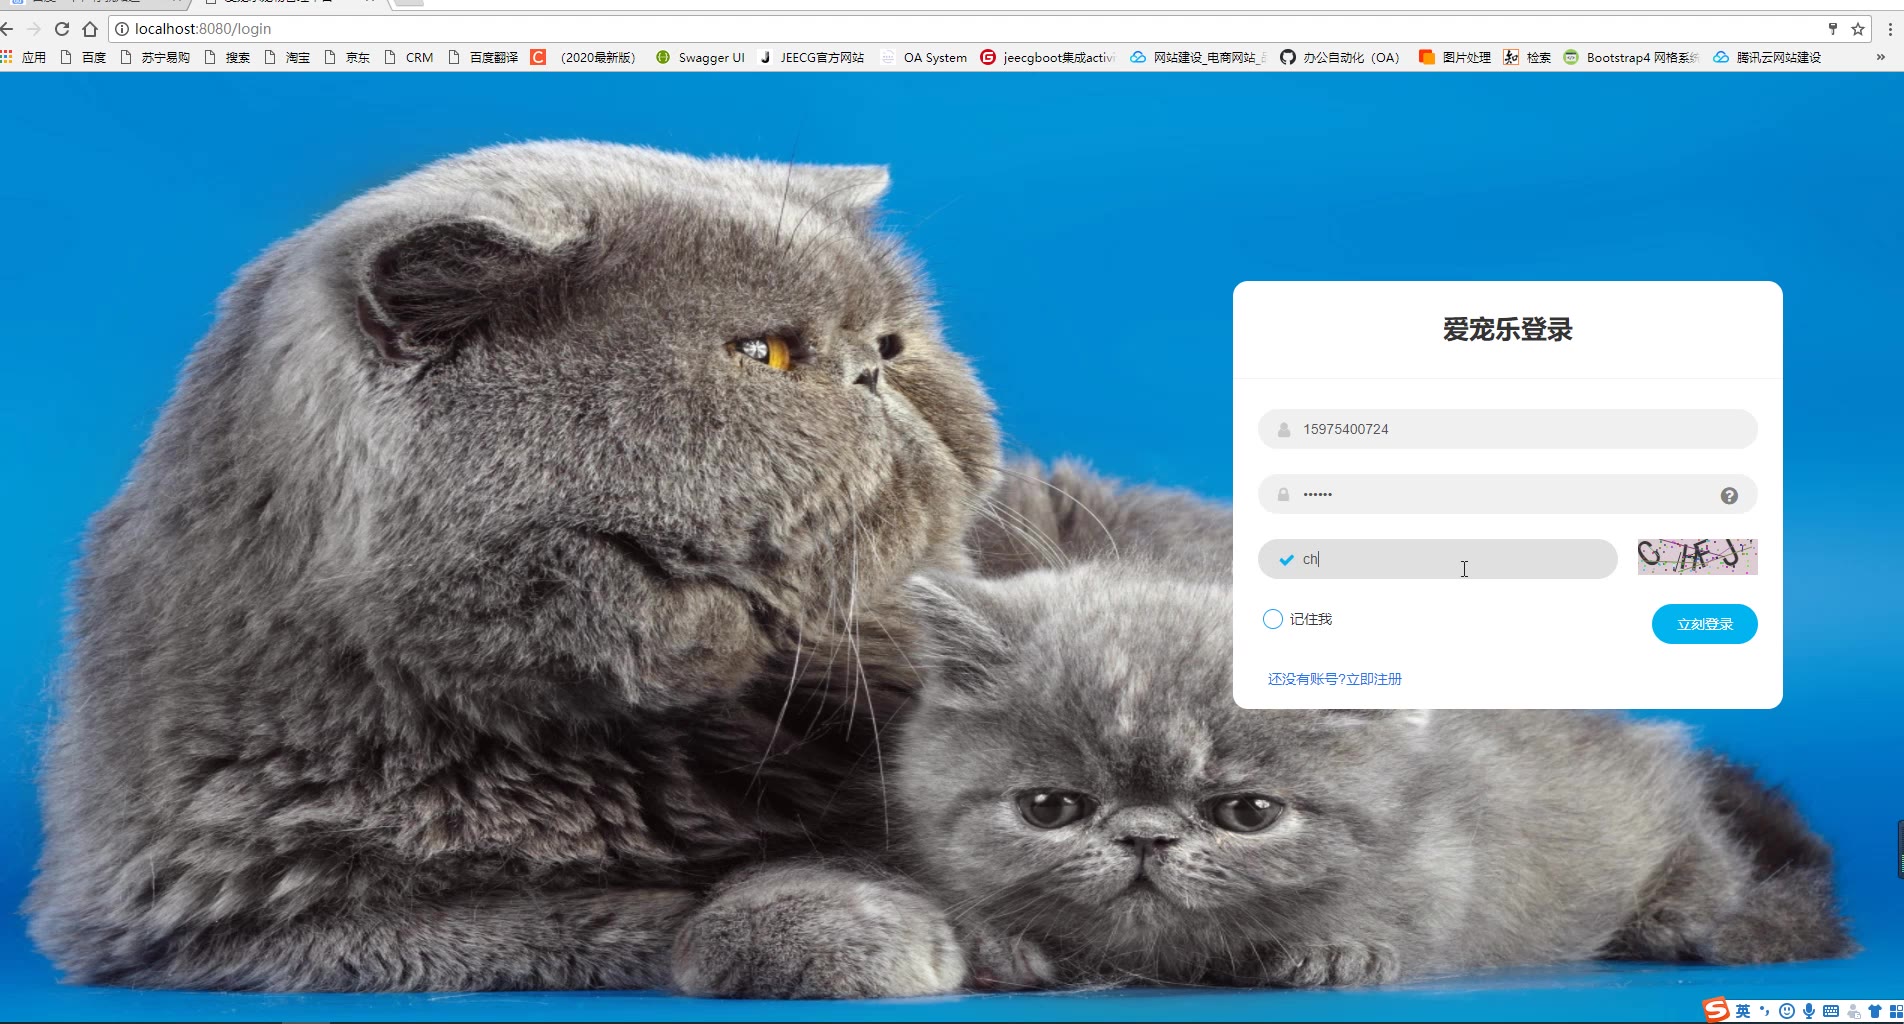Open the Swagger UI bookmark
This screenshot has width=1904, height=1024.
tap(700, 57)
